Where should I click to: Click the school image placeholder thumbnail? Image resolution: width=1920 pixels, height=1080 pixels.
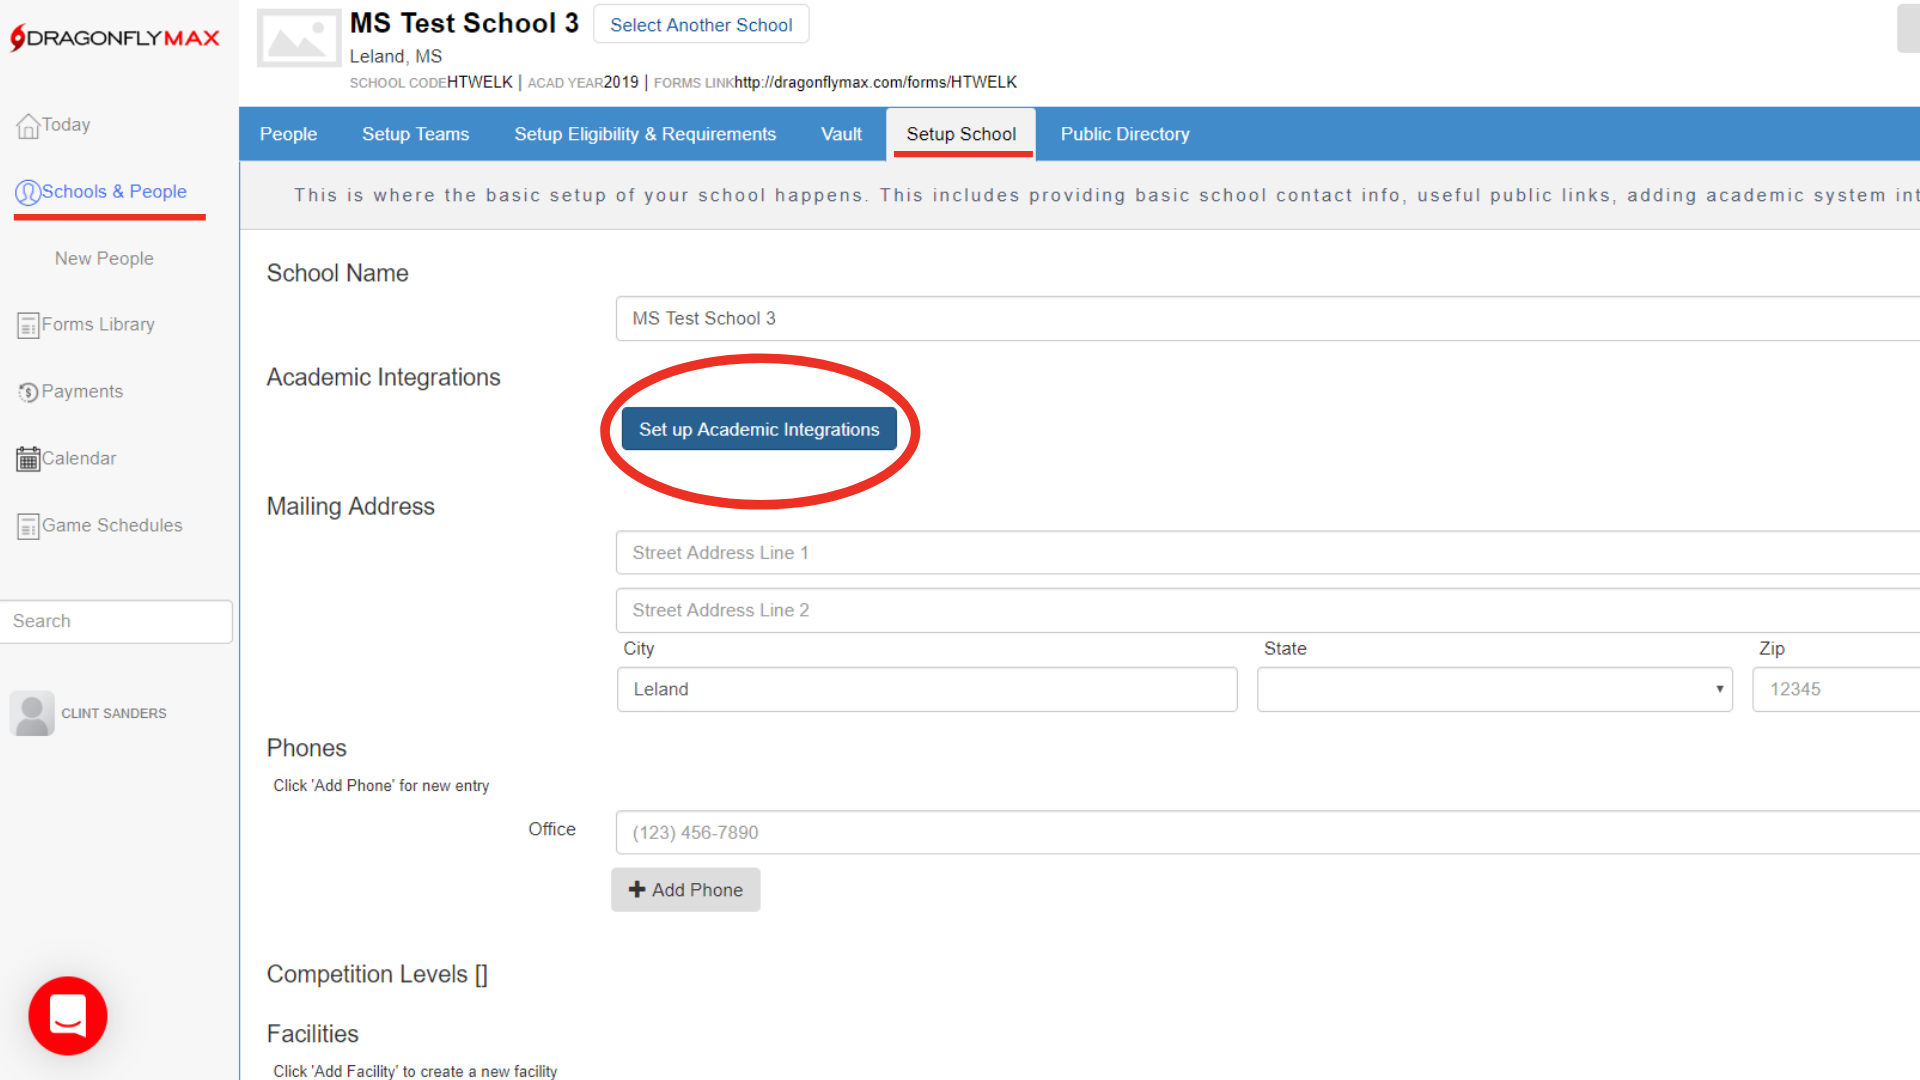click(x=298, y=38)
